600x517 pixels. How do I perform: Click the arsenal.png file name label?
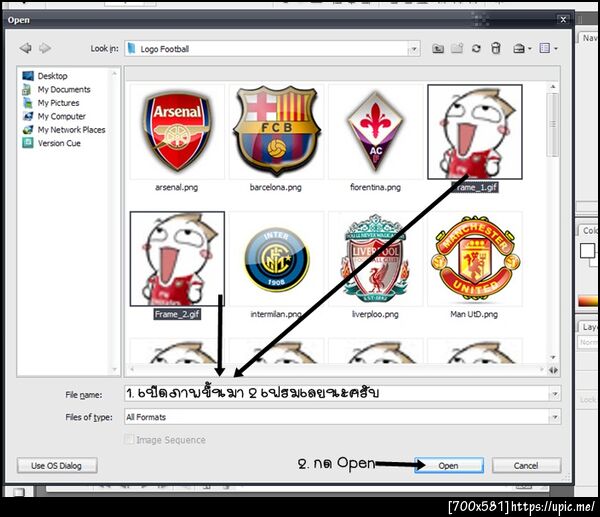click(x=176, y=187)
